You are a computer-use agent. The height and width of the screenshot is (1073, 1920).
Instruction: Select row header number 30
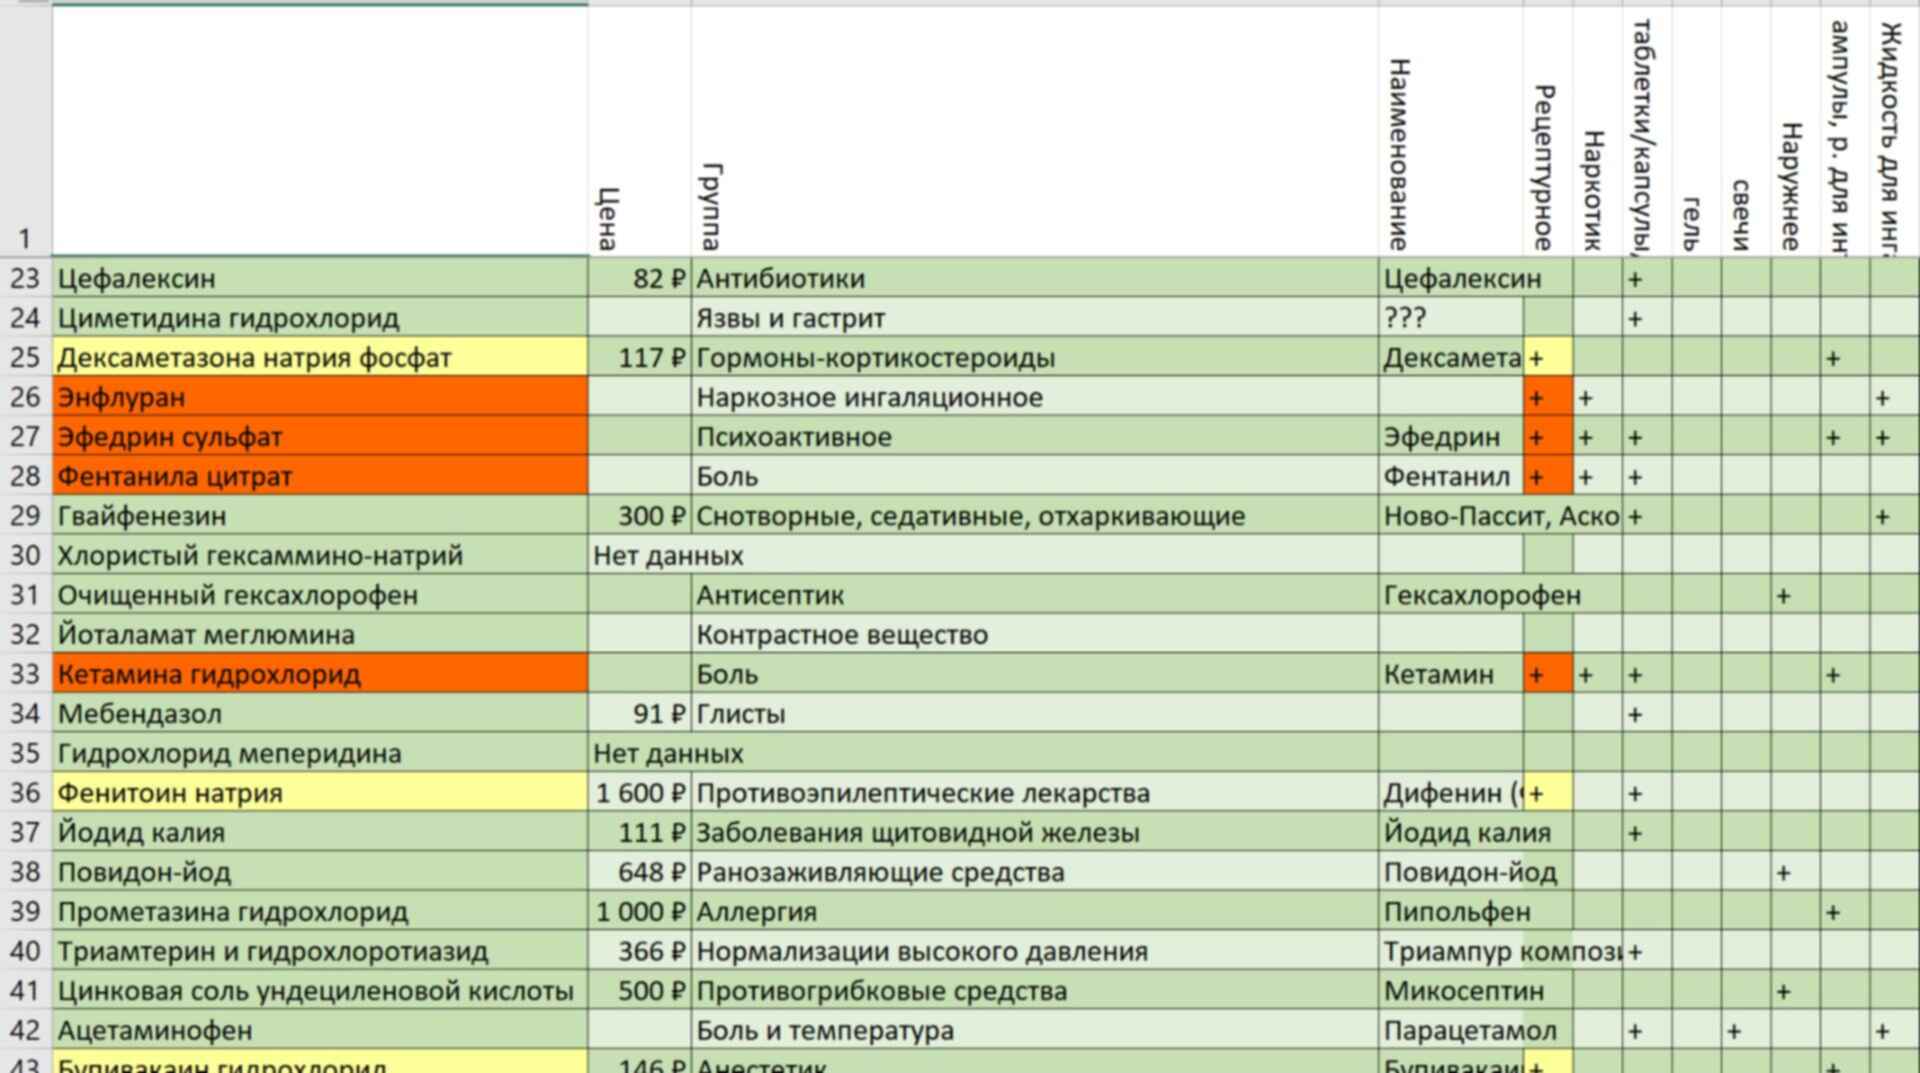(x=25, y=555)
